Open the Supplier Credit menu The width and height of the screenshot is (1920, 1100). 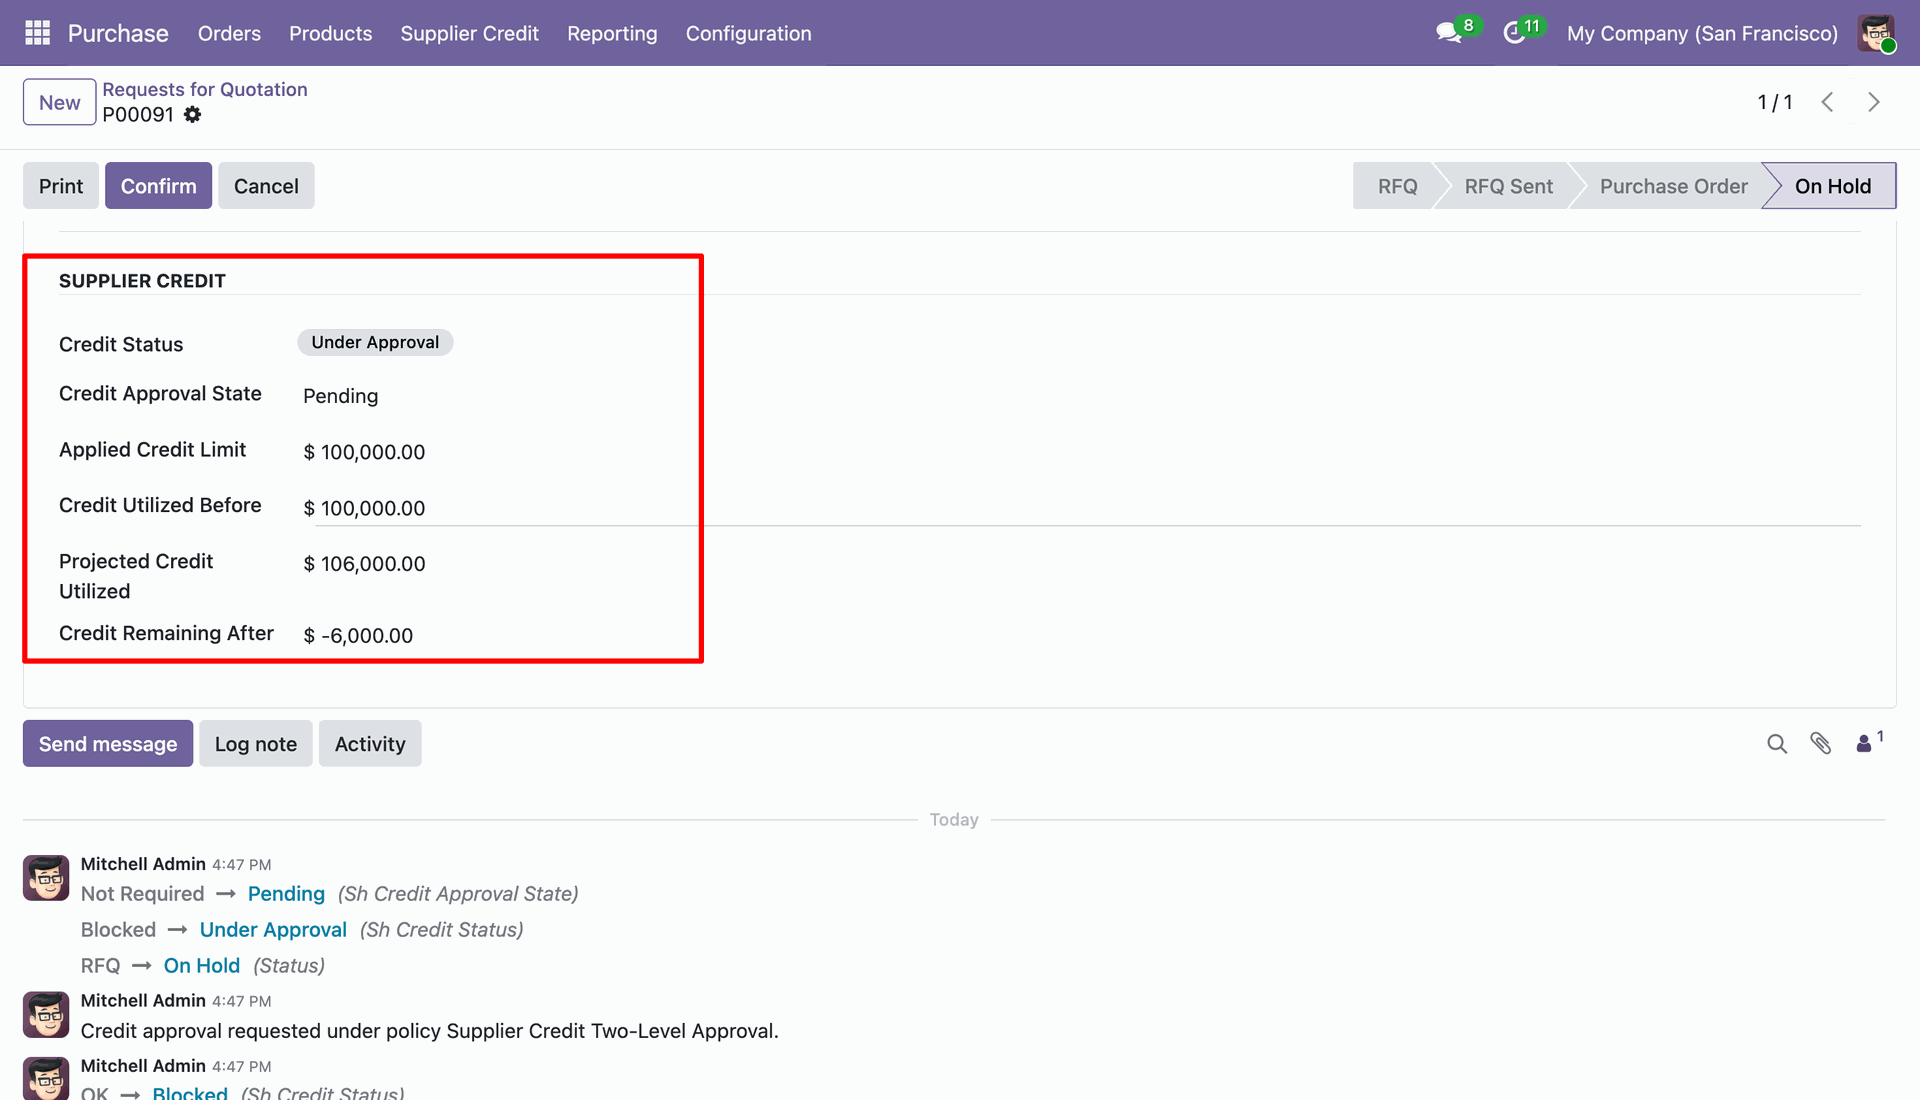[469, 33]
